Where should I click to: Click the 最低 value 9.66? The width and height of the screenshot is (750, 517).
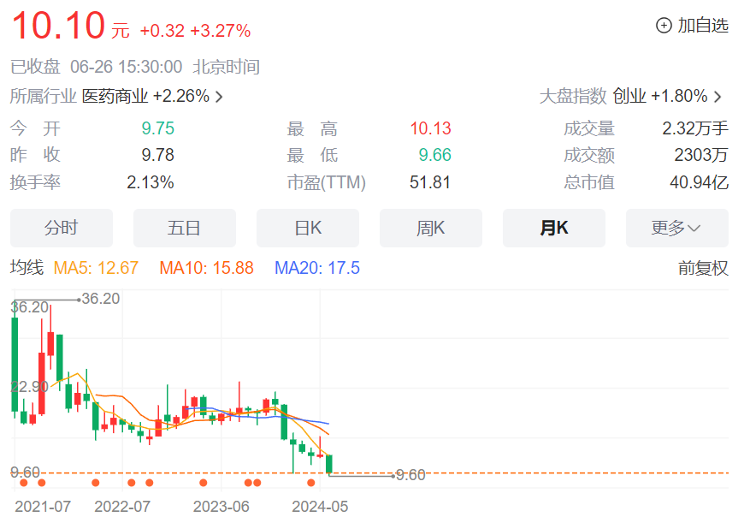[435, 155]
